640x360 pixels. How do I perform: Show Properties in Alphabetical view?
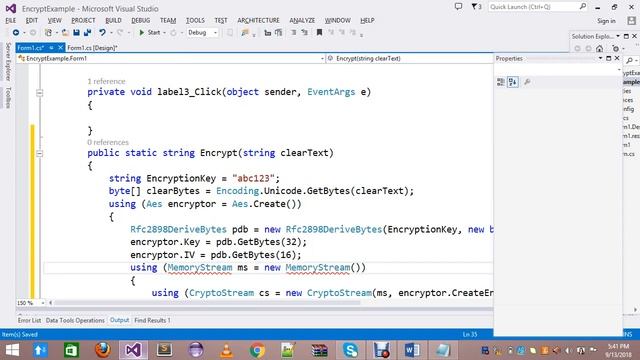coord(513,82)
